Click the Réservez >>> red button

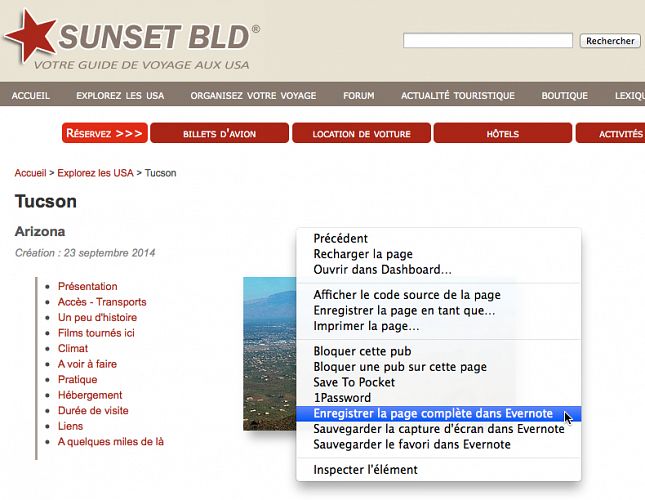[x=104, y=133]
